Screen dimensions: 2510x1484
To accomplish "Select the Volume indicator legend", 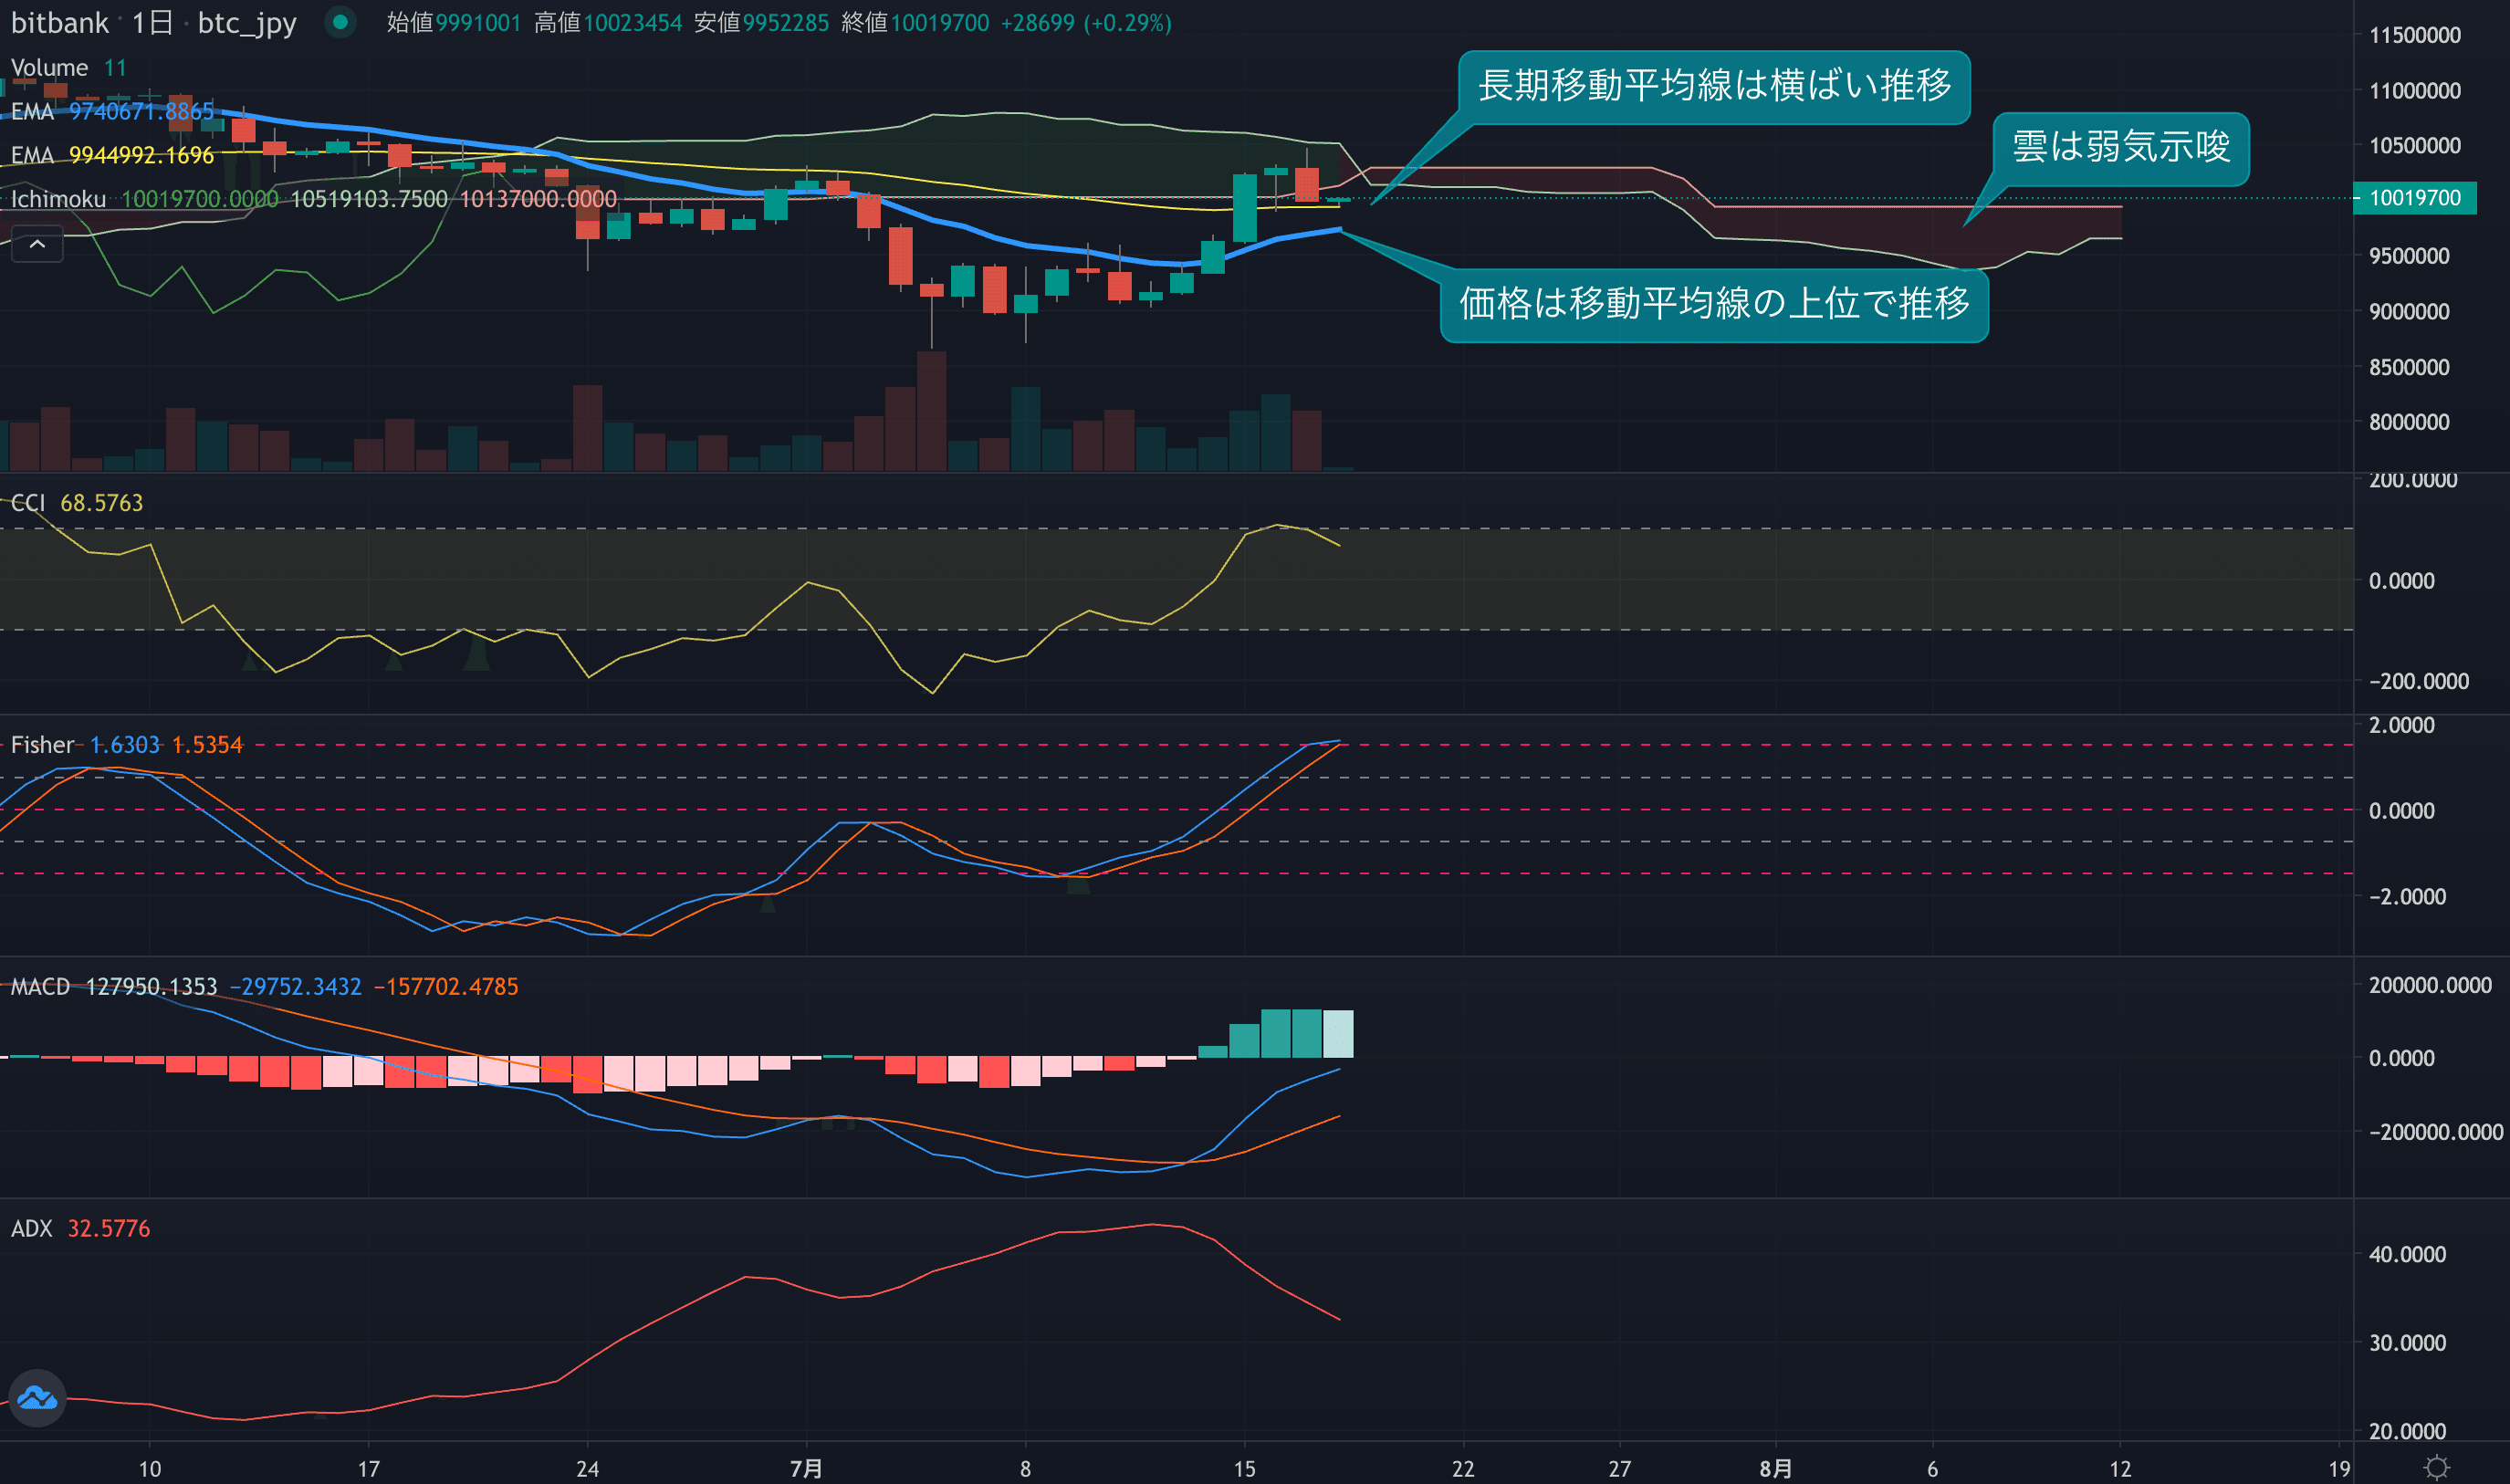I will point(49,67).
